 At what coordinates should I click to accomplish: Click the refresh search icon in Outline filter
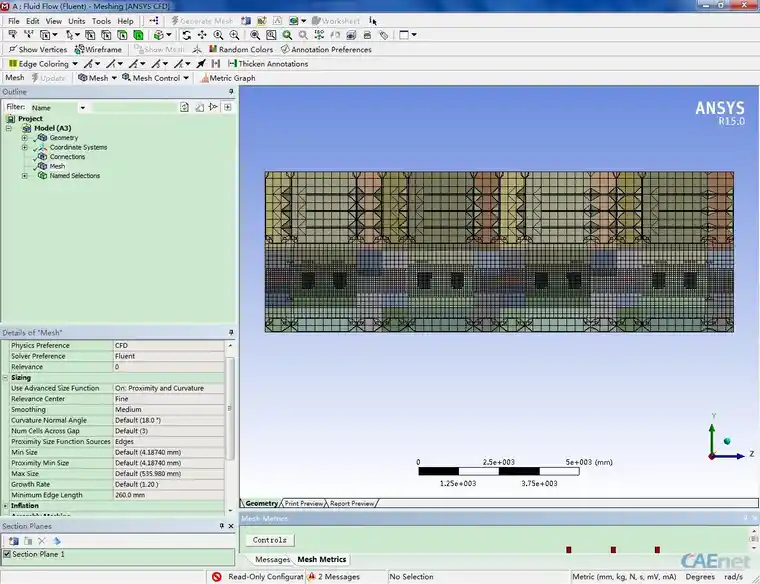click(184, 107)
